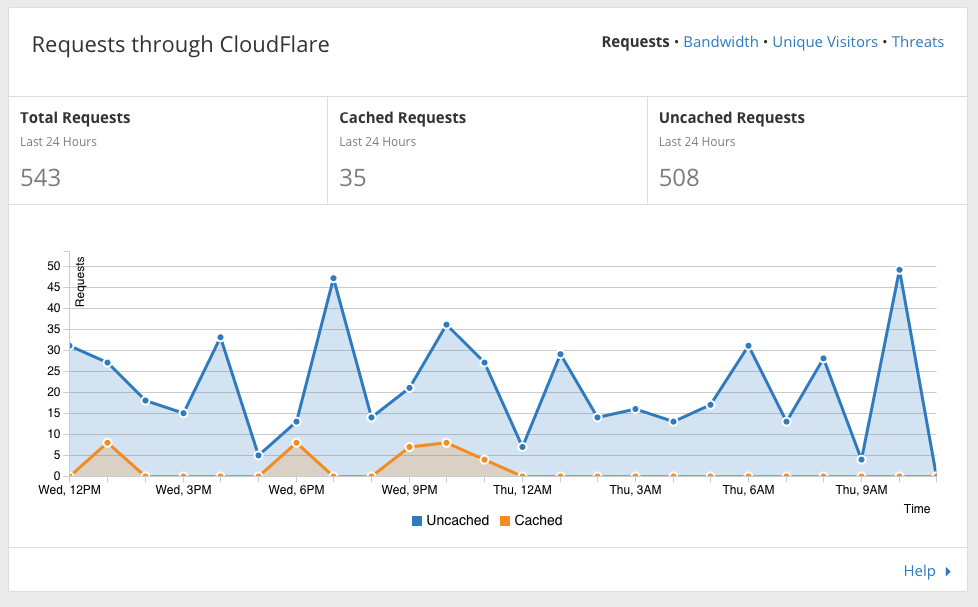
Task: Click the Uncached Requests heading
Action: pos(732,118)
